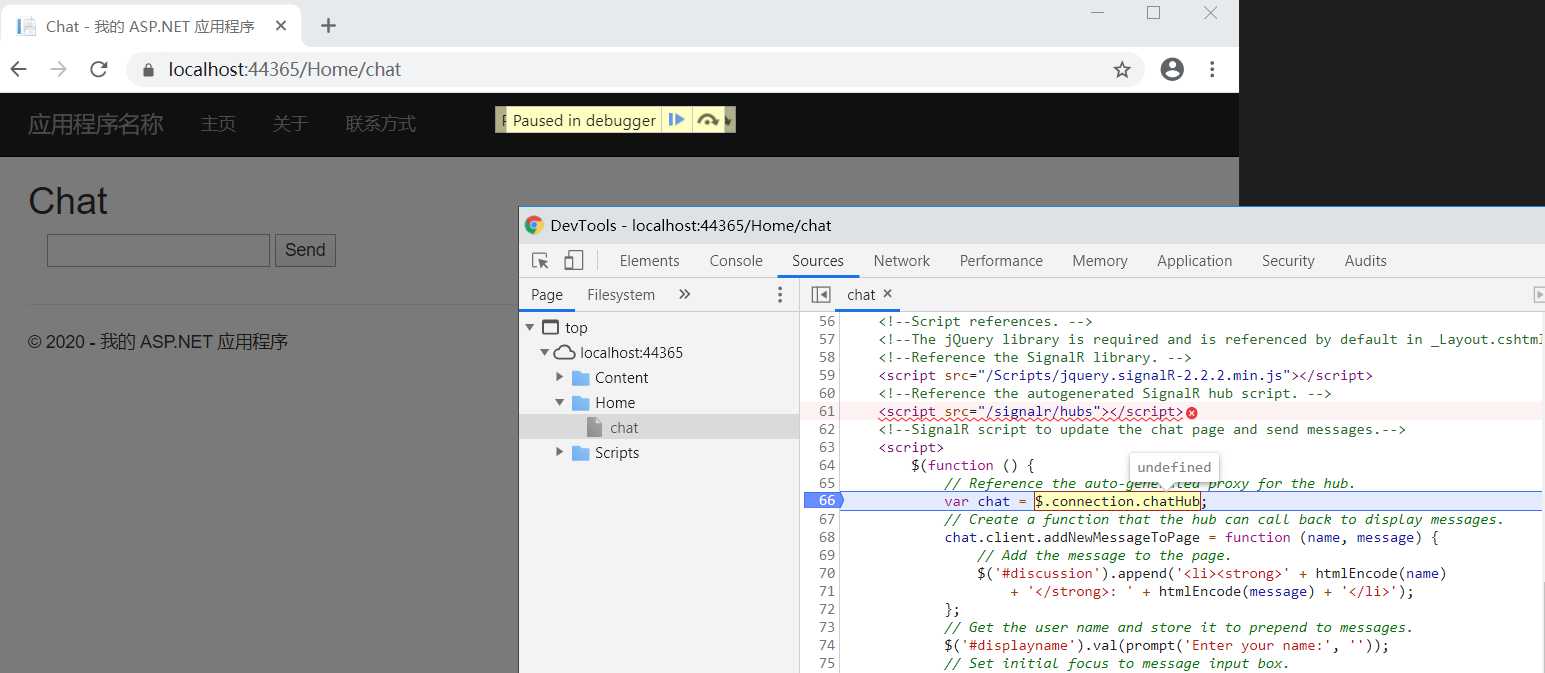Expand the Scripts folder

(560, 452)
